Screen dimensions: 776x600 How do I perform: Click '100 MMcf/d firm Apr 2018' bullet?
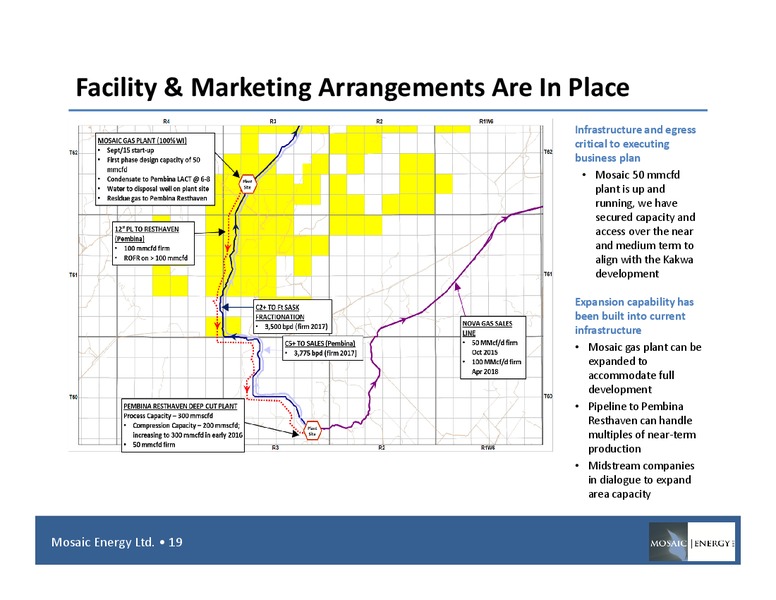coord(496,366)
